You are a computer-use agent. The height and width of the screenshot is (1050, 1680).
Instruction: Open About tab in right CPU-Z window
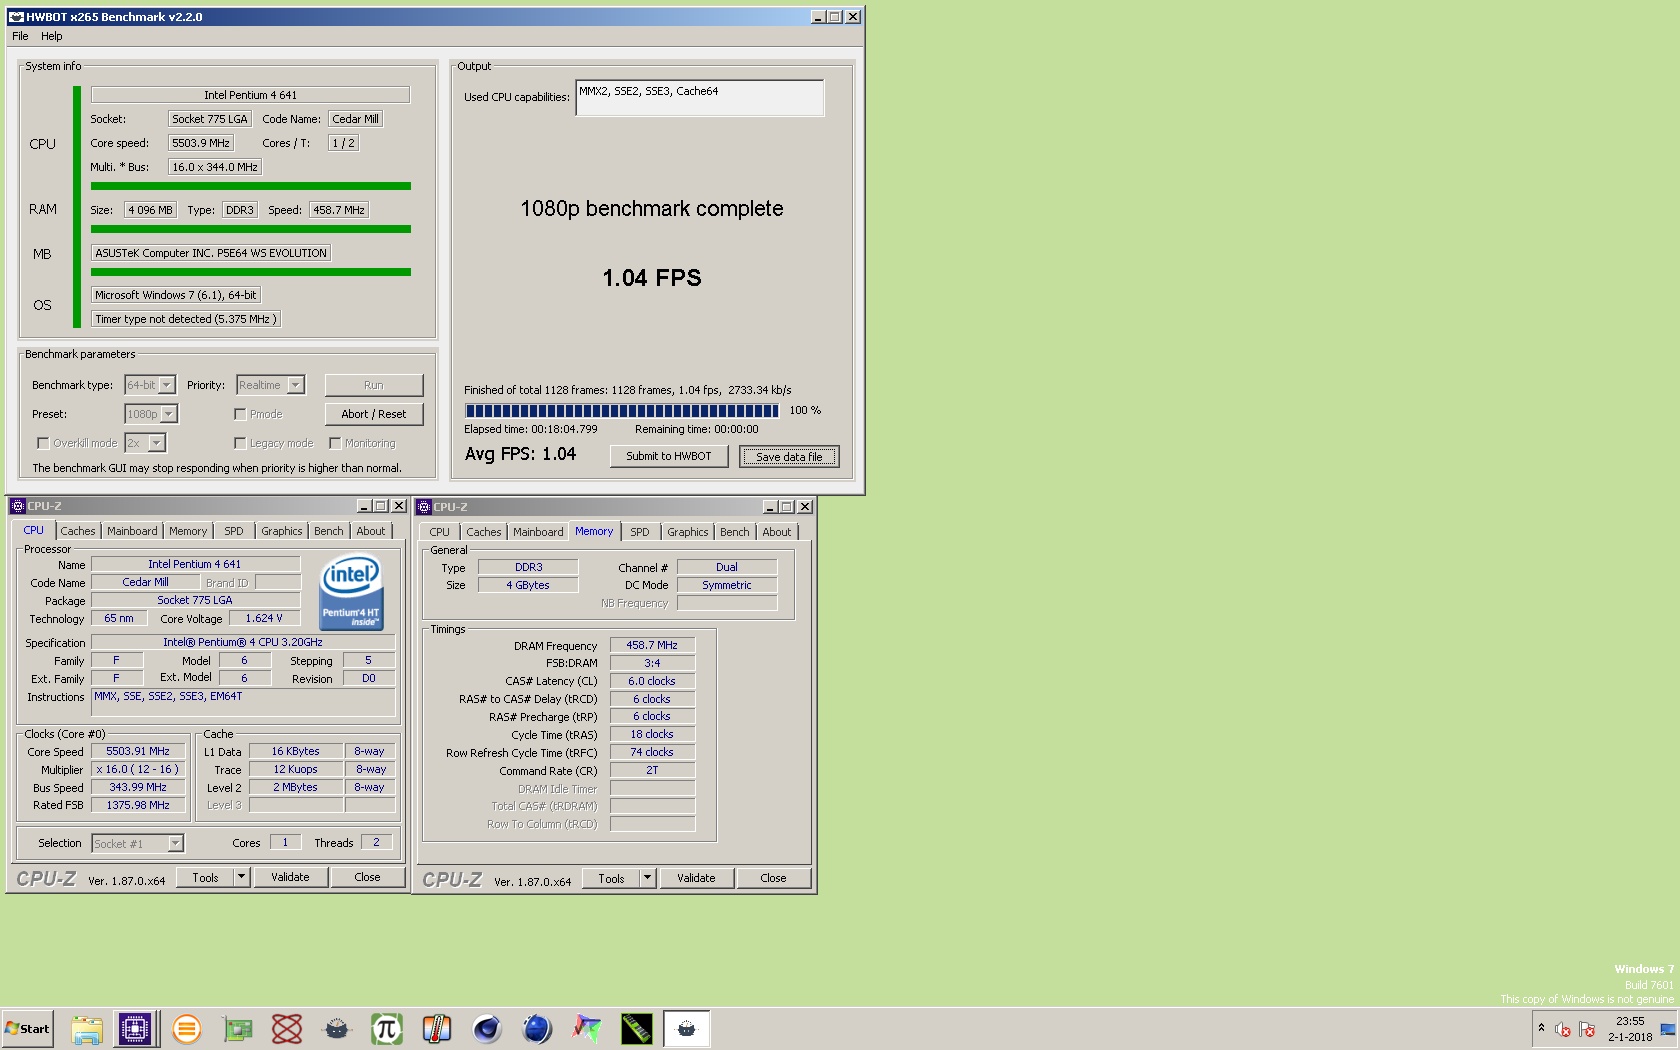pyautogui.click(x=777, y=532)
